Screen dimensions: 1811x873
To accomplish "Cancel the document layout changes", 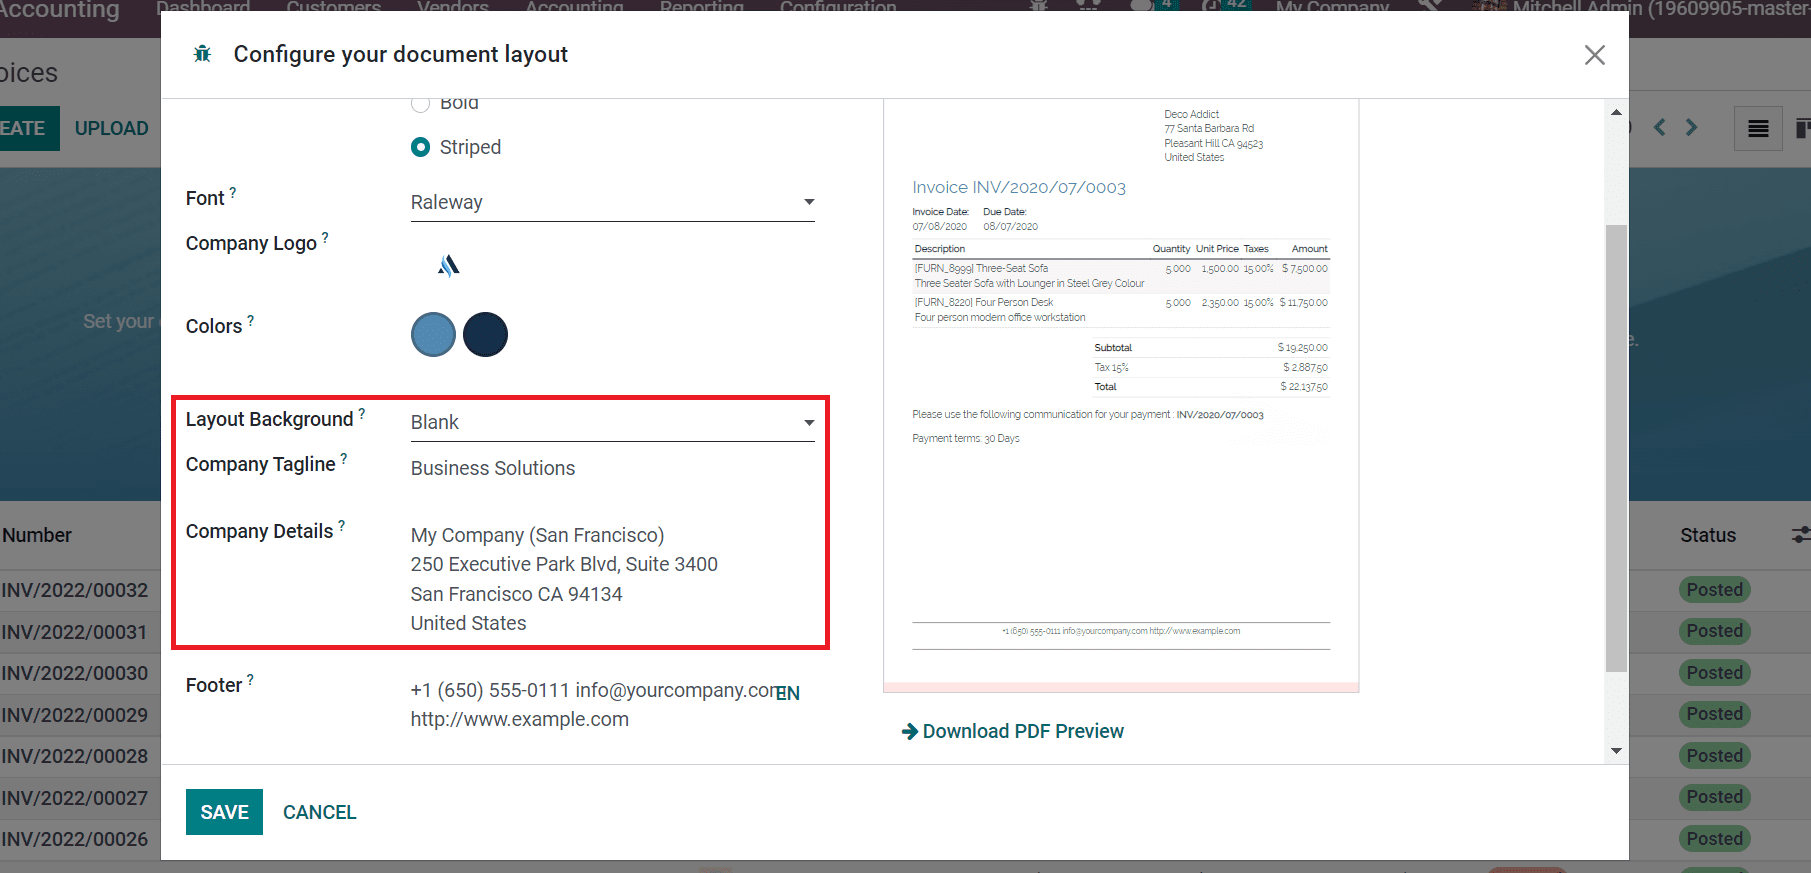I will (319, 812).
